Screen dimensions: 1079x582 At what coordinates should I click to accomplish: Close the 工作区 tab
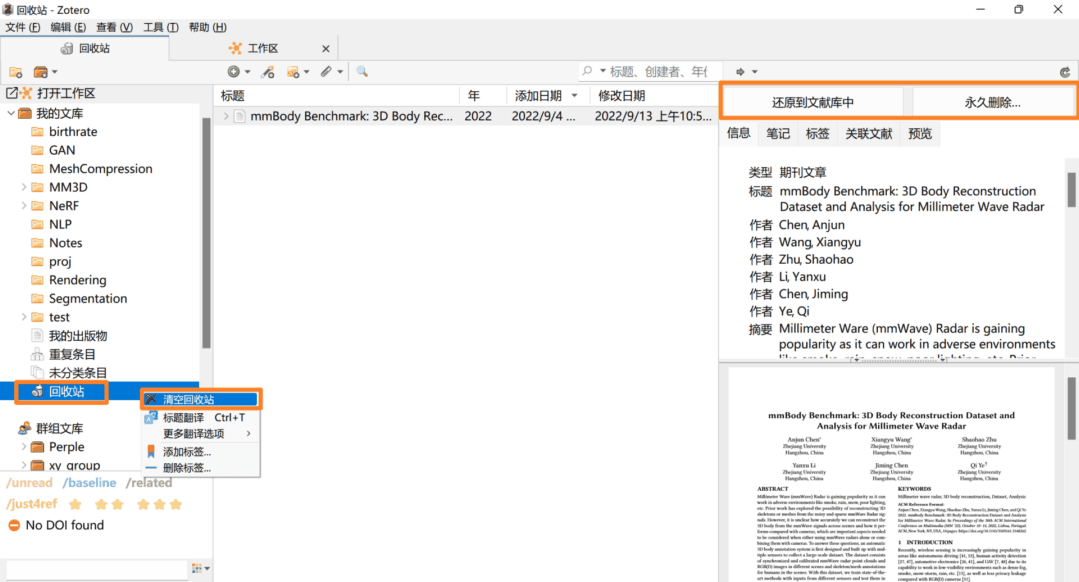pos(326,48)
